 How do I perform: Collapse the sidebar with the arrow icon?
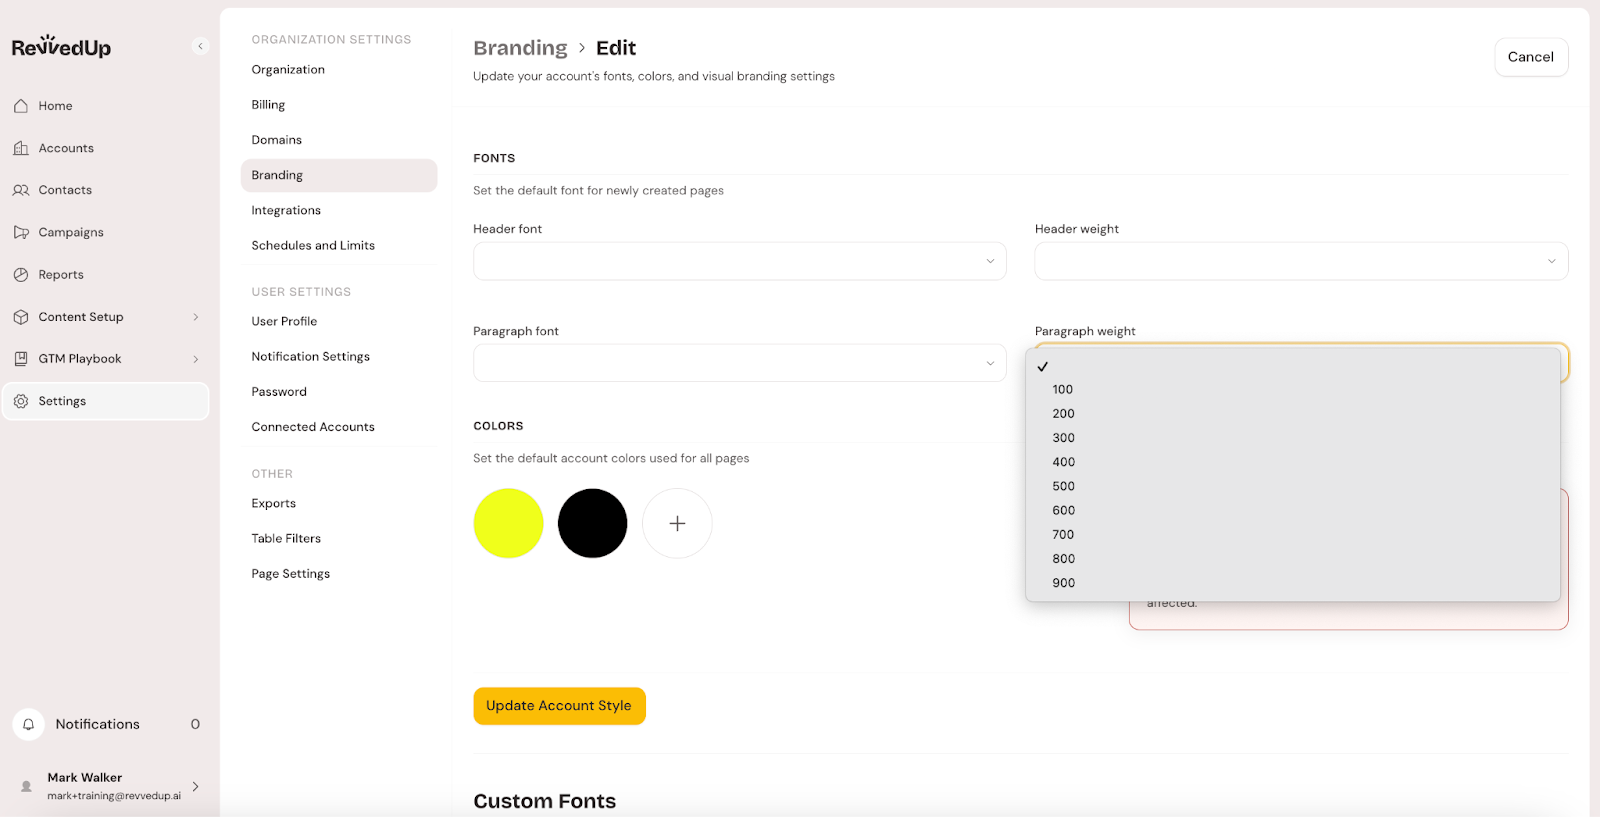coord(200,46)
